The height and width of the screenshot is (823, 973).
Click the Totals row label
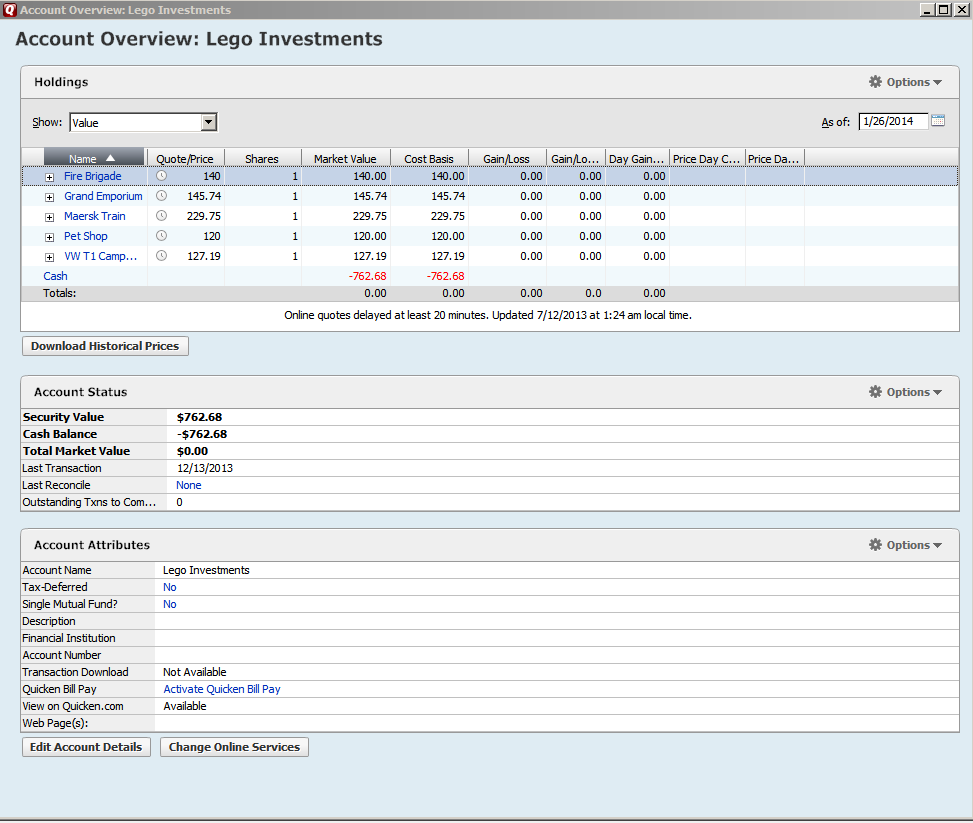[x=60, y=293]
